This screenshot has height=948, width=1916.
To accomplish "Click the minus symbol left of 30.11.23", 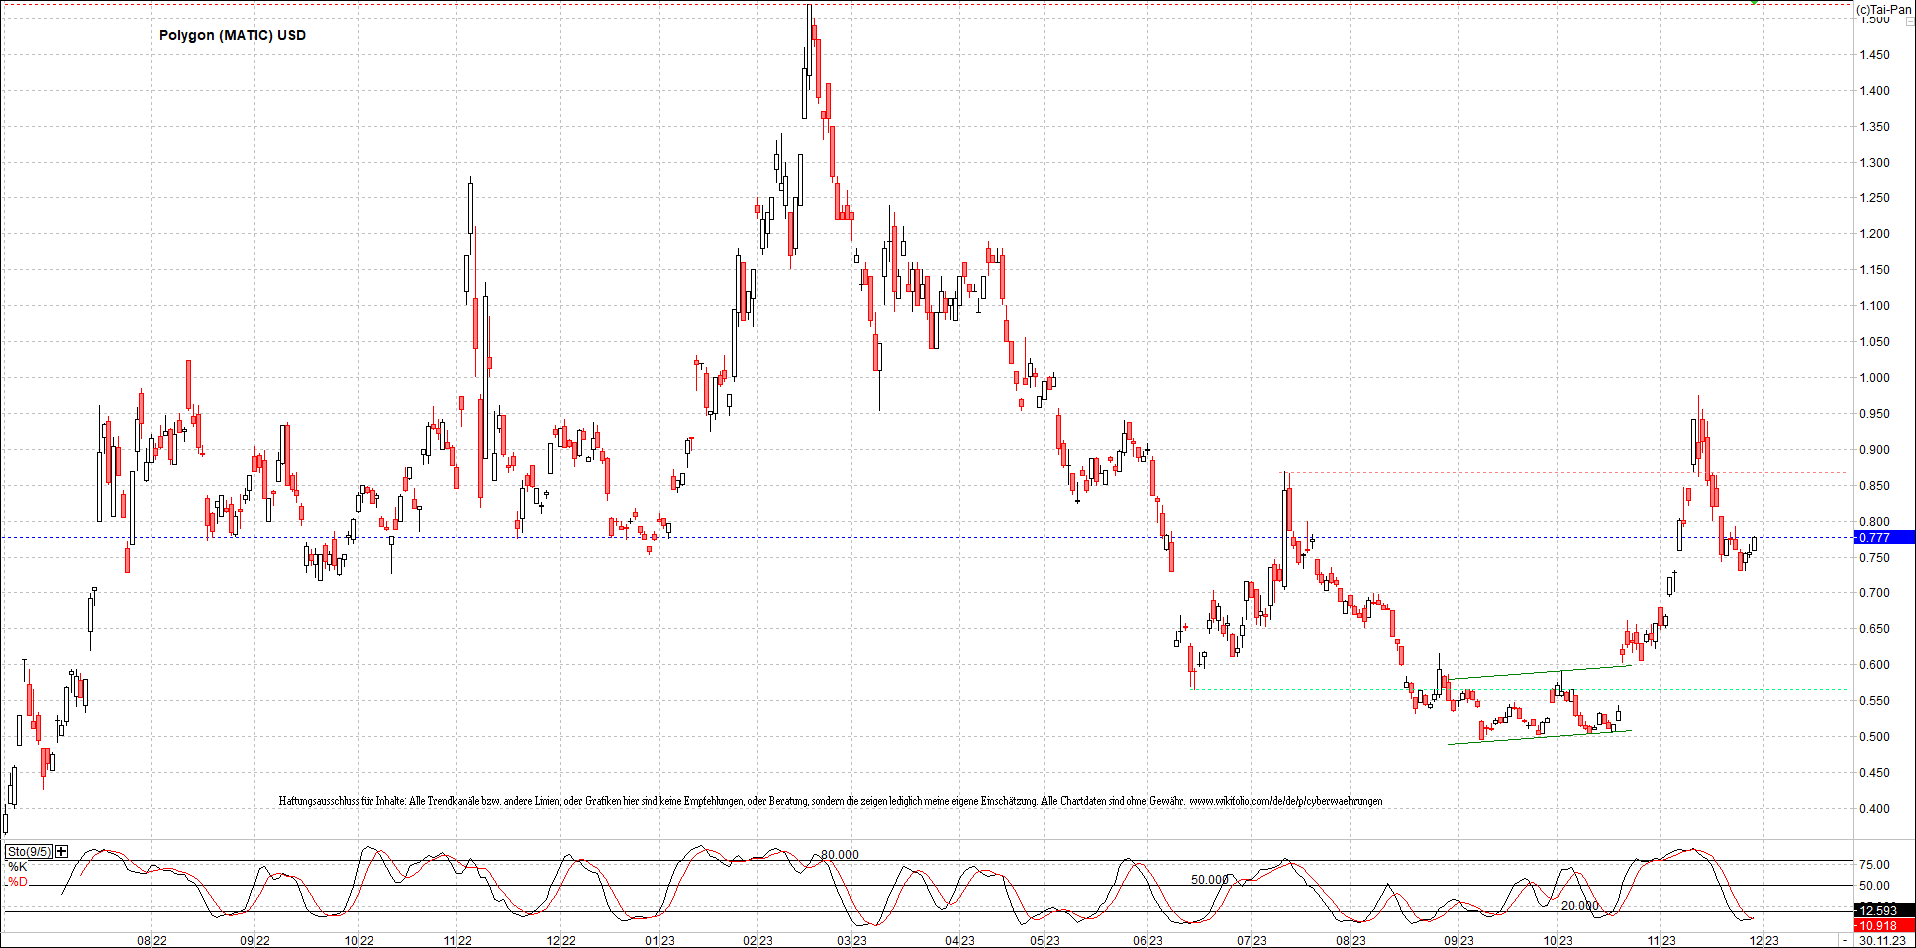I will [x=1846, y=941].
